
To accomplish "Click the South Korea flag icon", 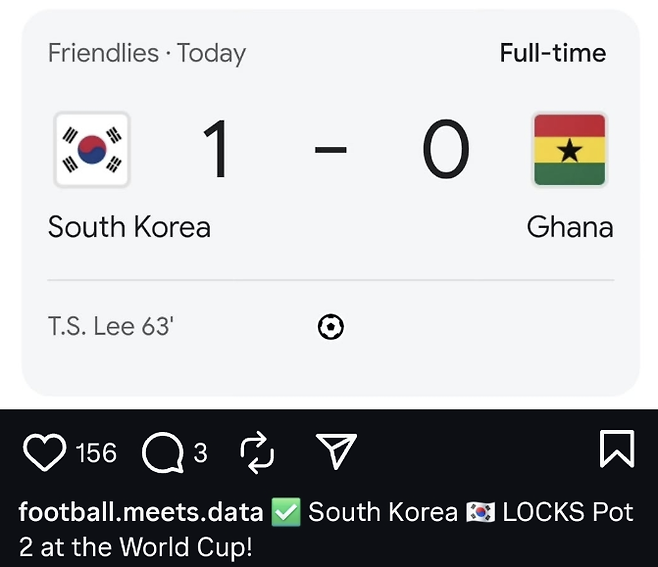I will coord(91,150).
